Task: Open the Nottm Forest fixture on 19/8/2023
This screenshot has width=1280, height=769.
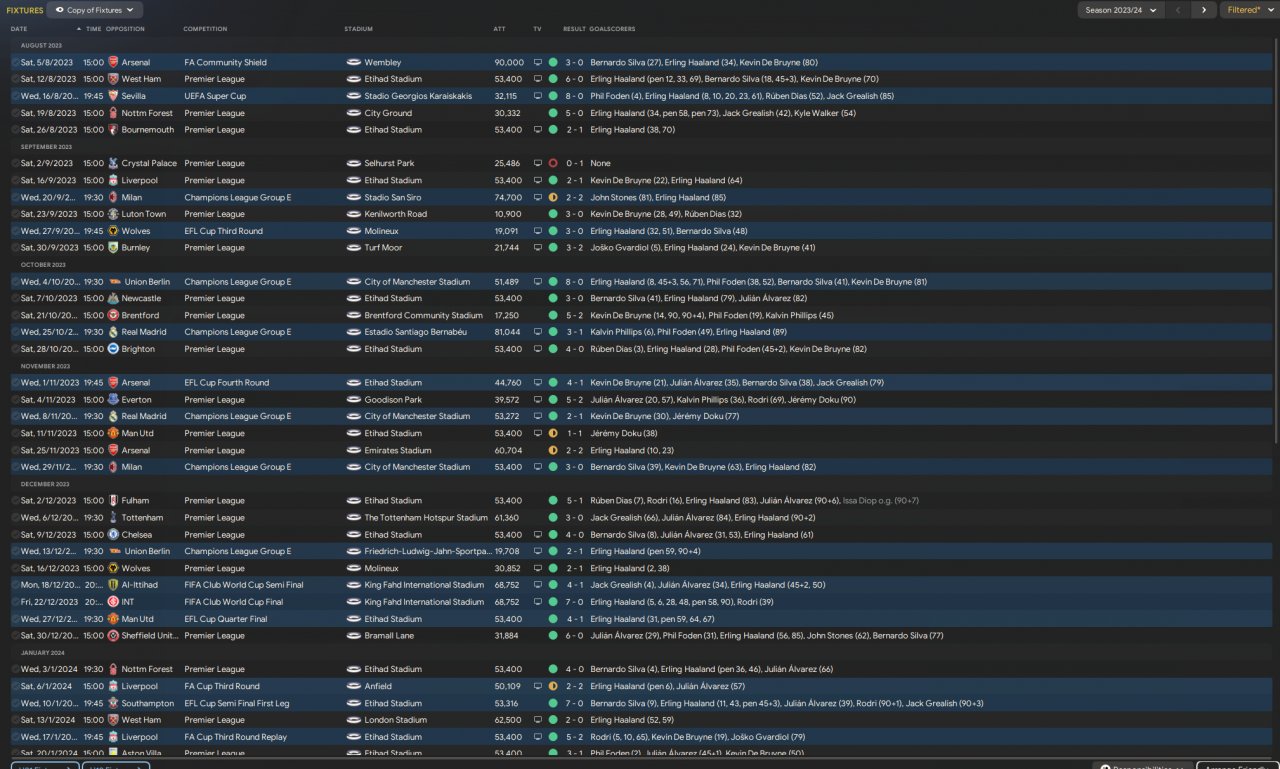Action: coord(640,113)
